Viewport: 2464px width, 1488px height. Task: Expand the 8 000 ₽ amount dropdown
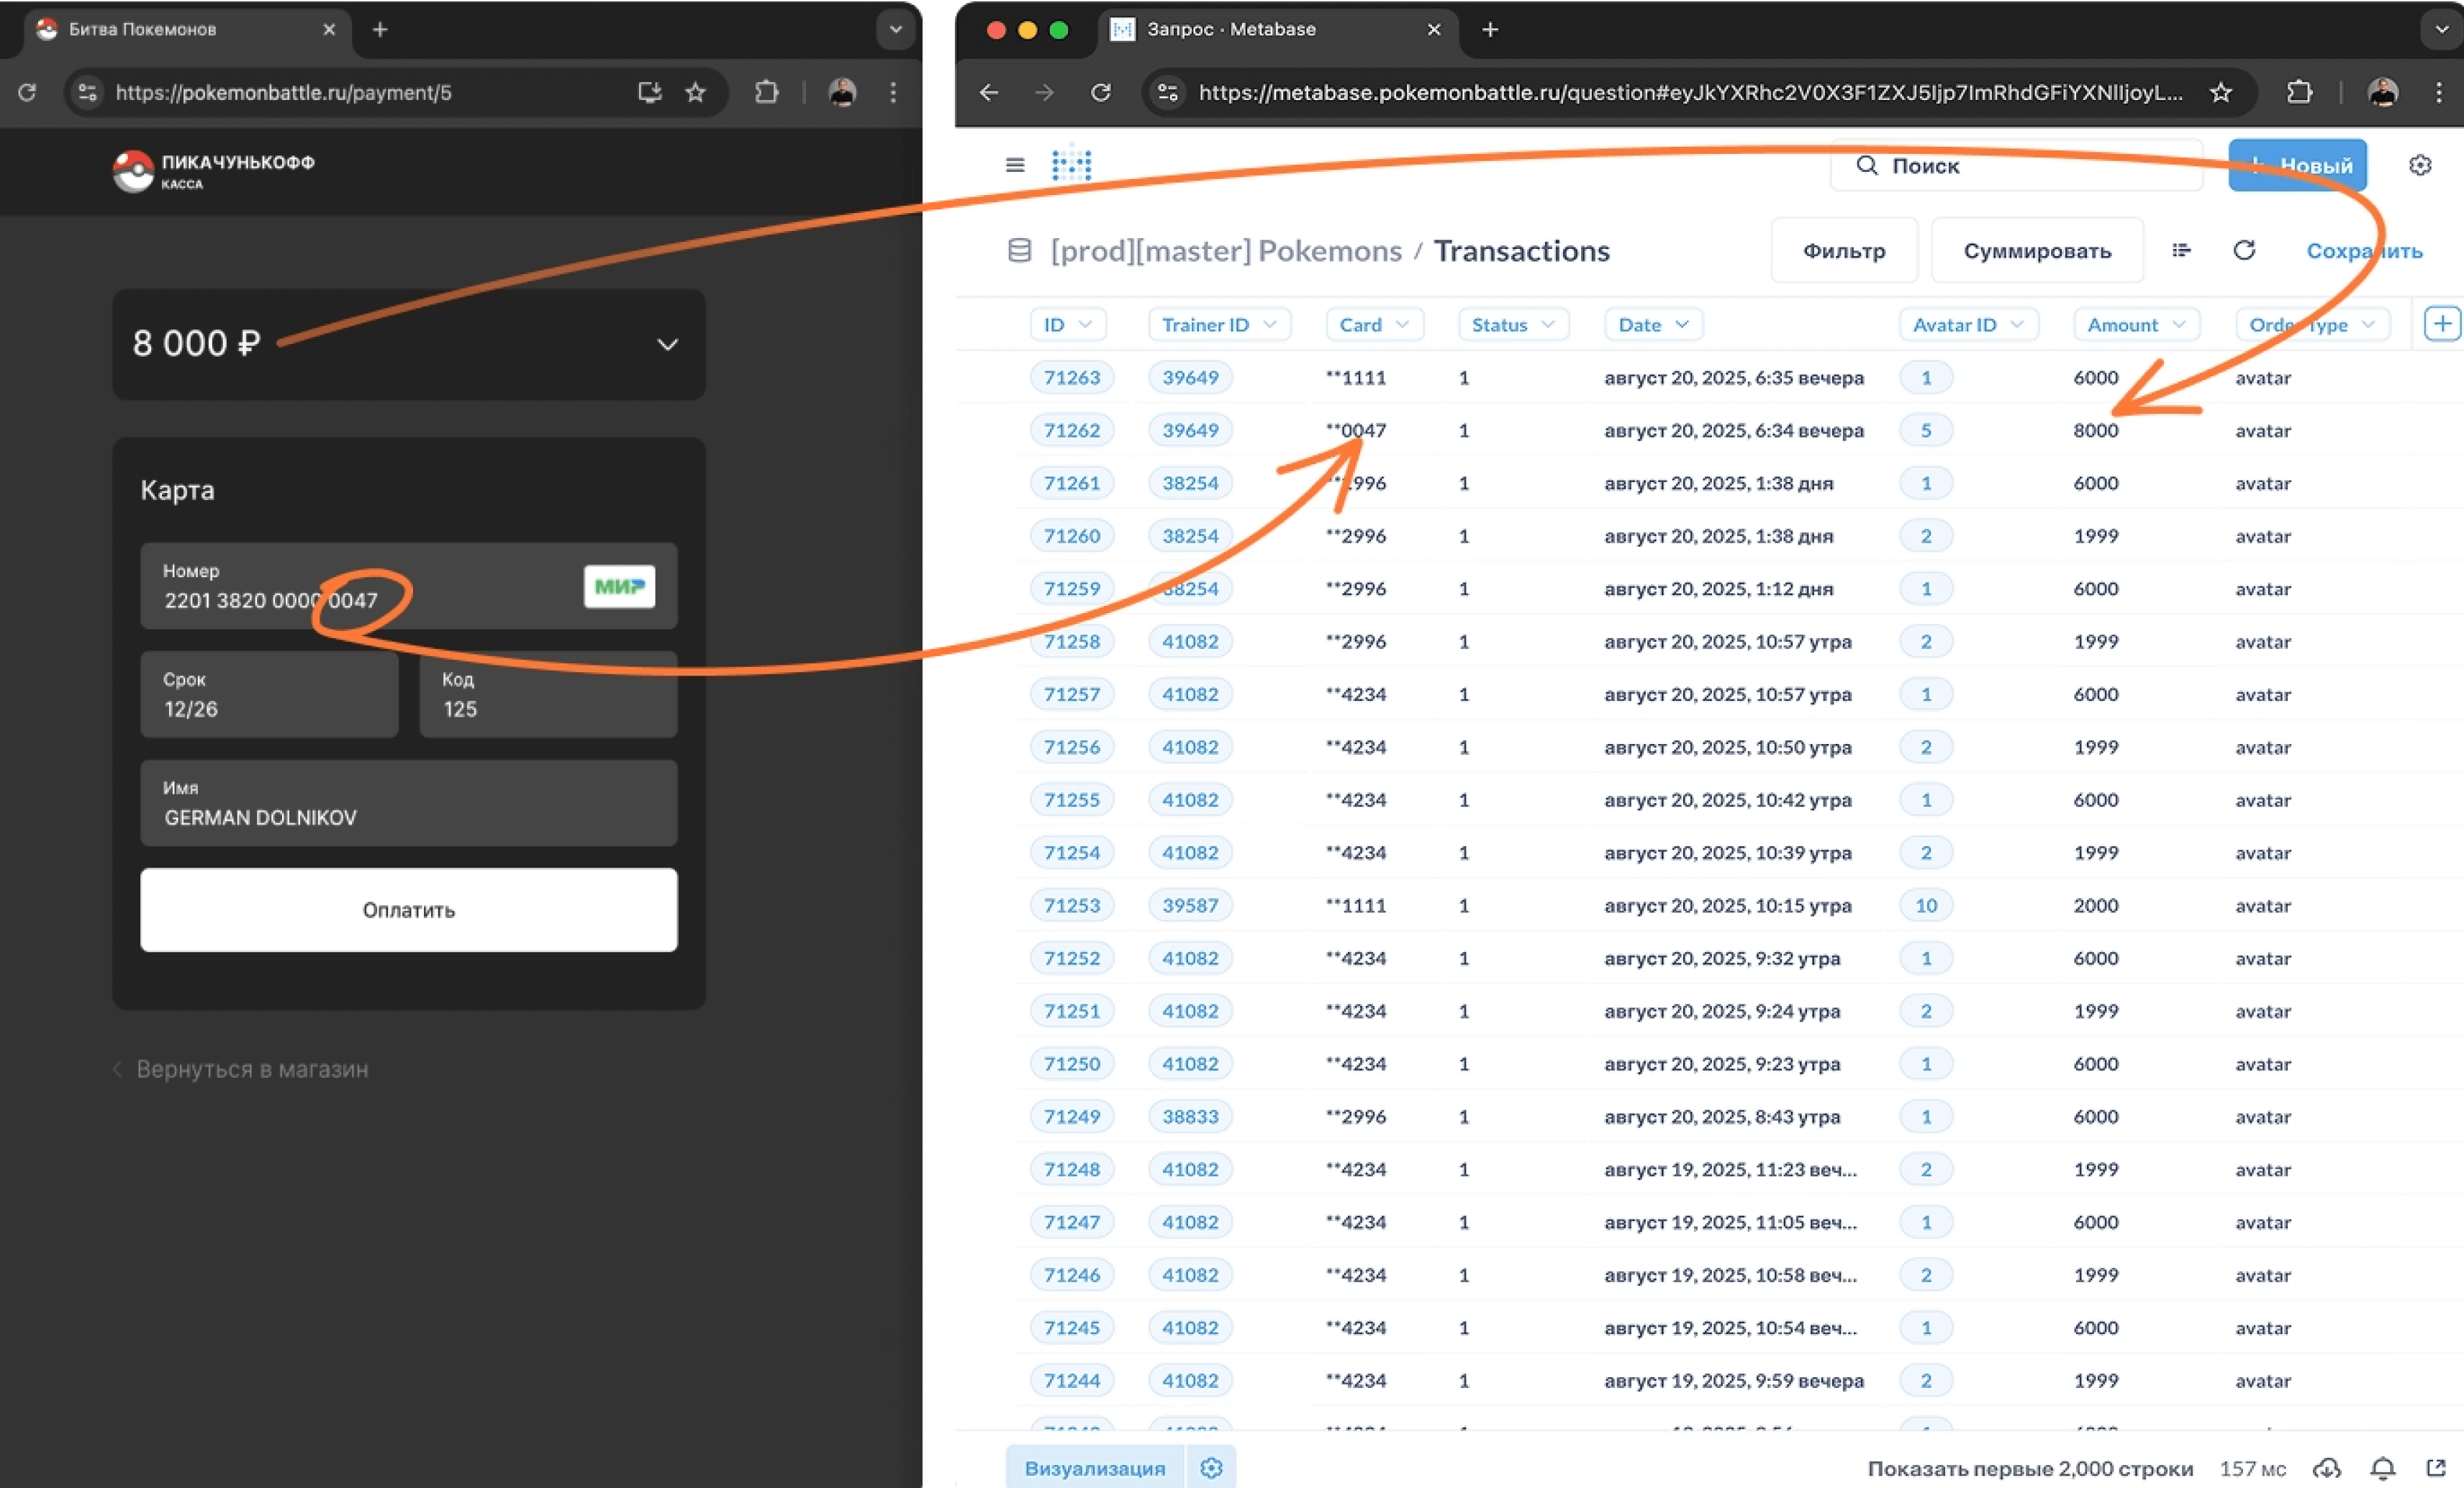coord(667,345)
